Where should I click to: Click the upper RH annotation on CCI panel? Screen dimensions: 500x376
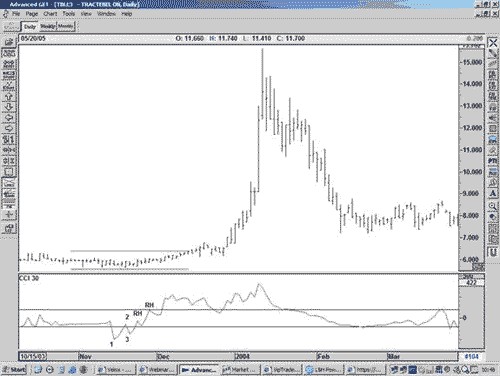click(x=149, y=305)
